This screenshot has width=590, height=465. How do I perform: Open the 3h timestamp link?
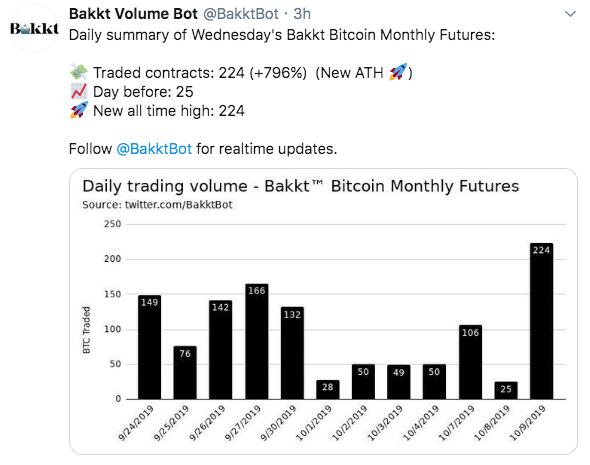[x=302, y=14]
